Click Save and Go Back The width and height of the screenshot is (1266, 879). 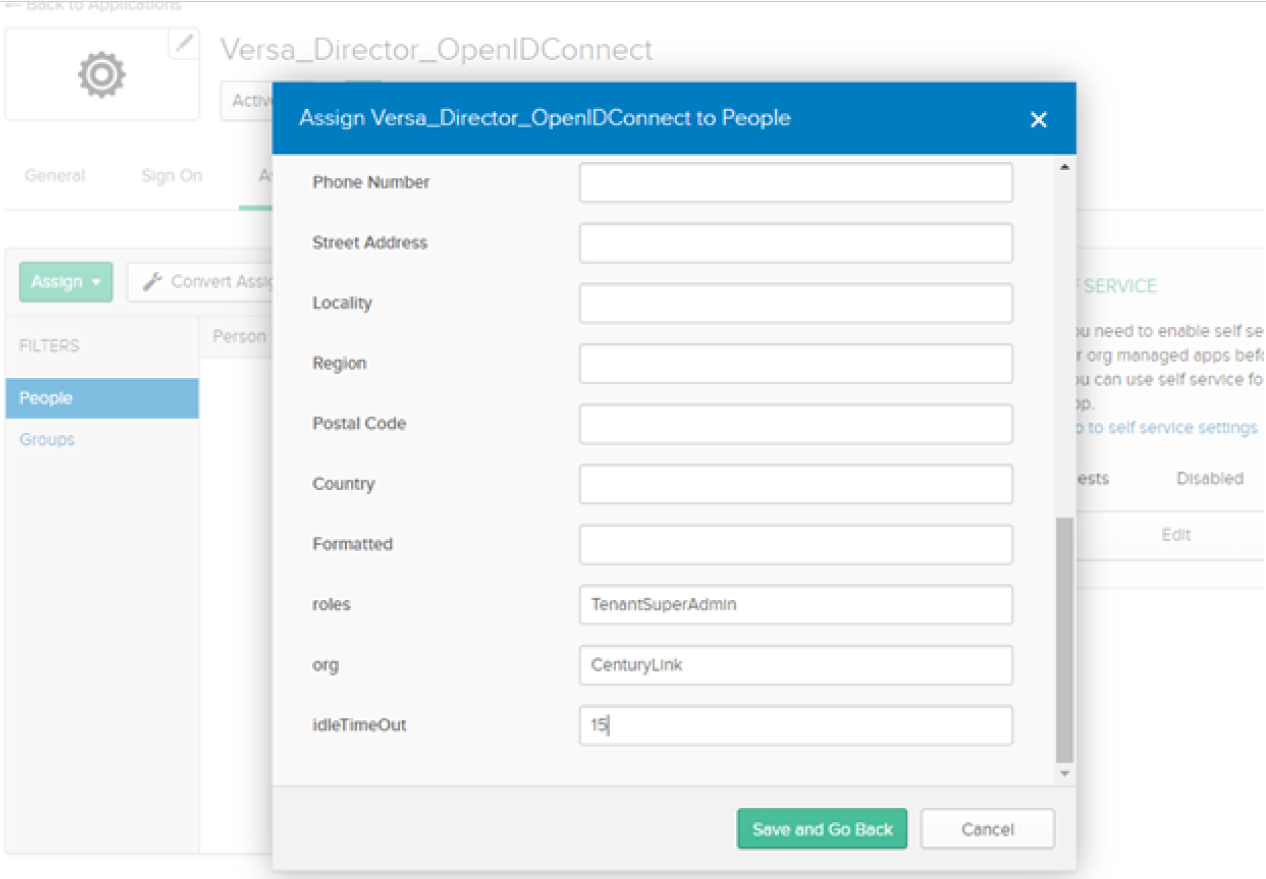pyautogui.click(x=821, y=828)
